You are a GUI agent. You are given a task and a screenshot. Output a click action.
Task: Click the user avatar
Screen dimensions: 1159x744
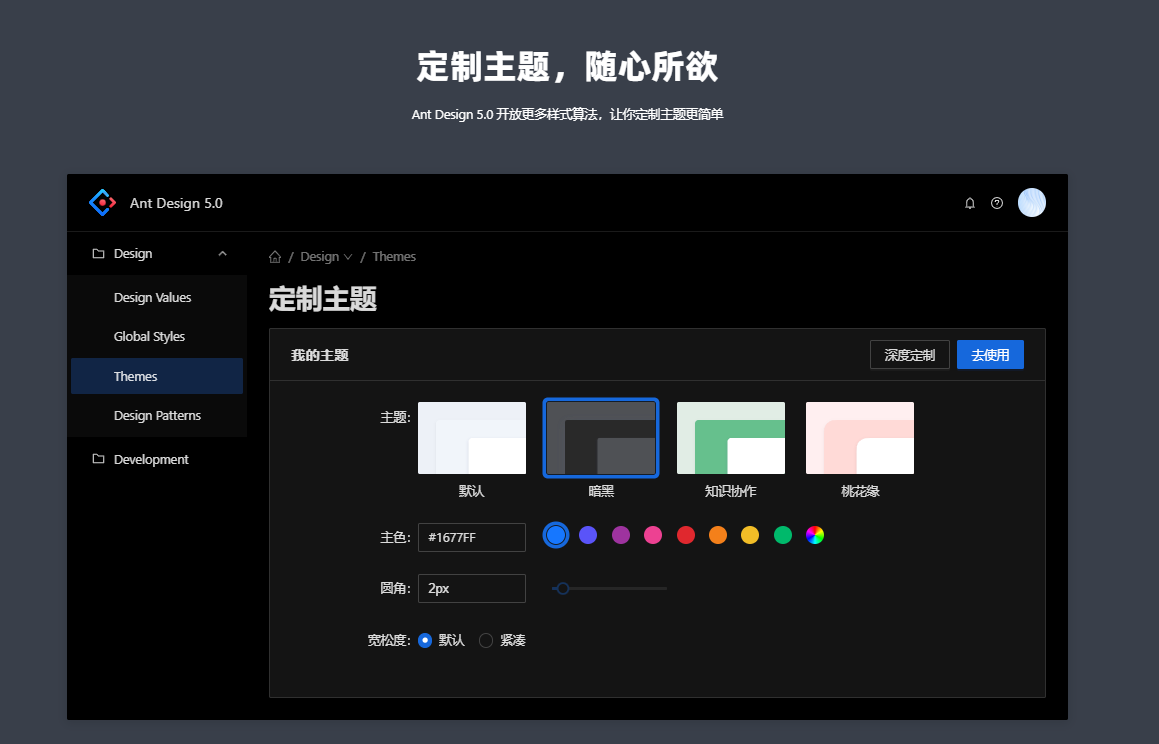coord(1032,202)
